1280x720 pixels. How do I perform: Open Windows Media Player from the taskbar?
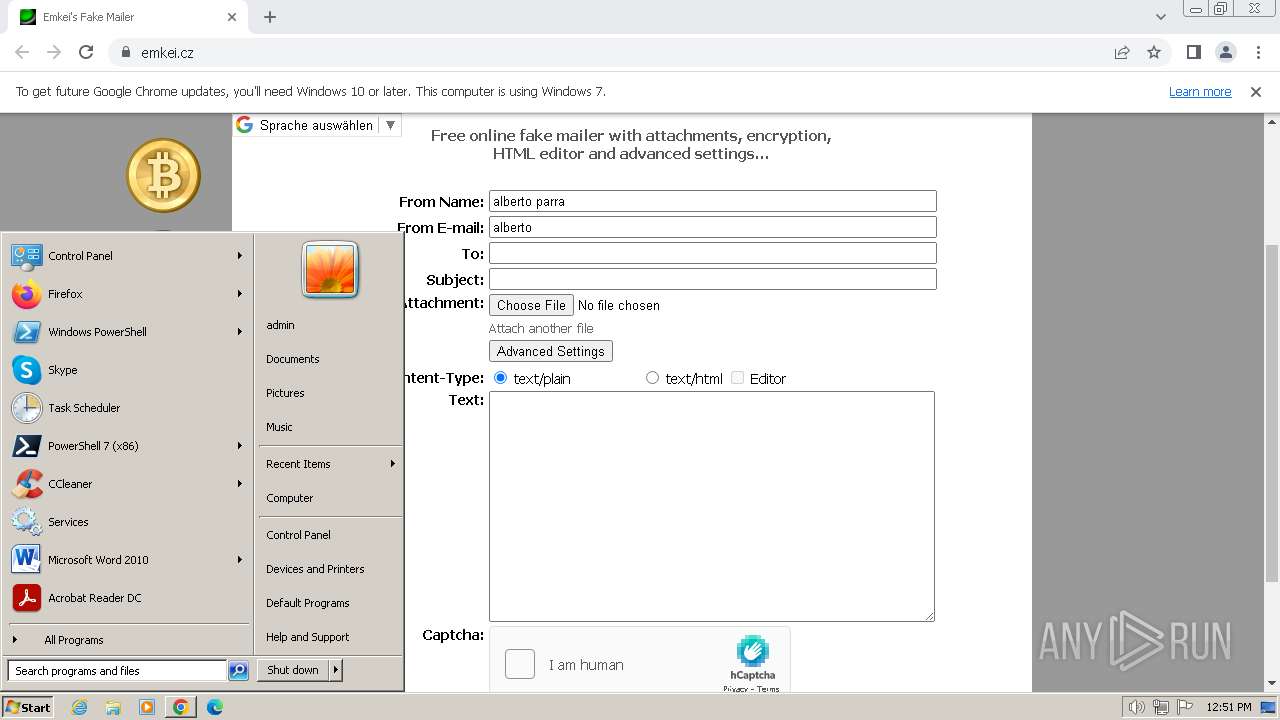point(147,707)
